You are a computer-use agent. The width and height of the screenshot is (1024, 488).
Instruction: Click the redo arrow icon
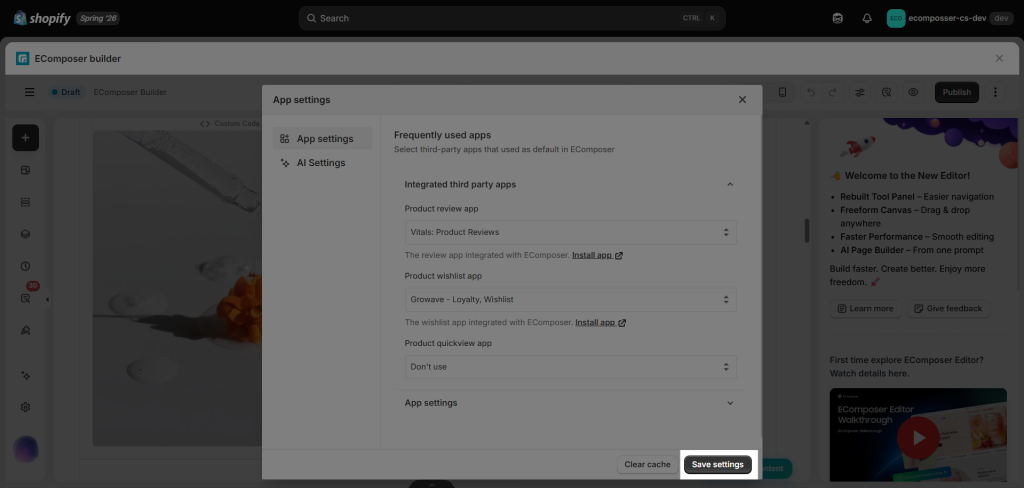(832, 92)
